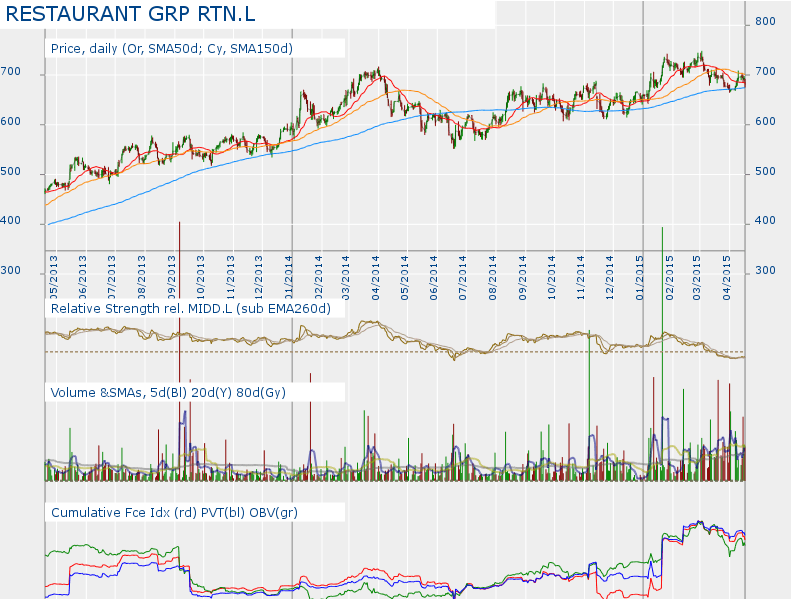
Task: Click the Relative Strength rel. MIDD.L label
Action: (x=191, y=308)
